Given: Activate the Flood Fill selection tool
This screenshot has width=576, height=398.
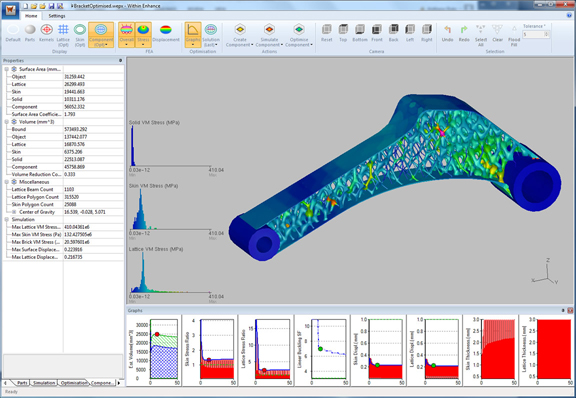Looking at the screenshot, I should (x=514, y=35).
